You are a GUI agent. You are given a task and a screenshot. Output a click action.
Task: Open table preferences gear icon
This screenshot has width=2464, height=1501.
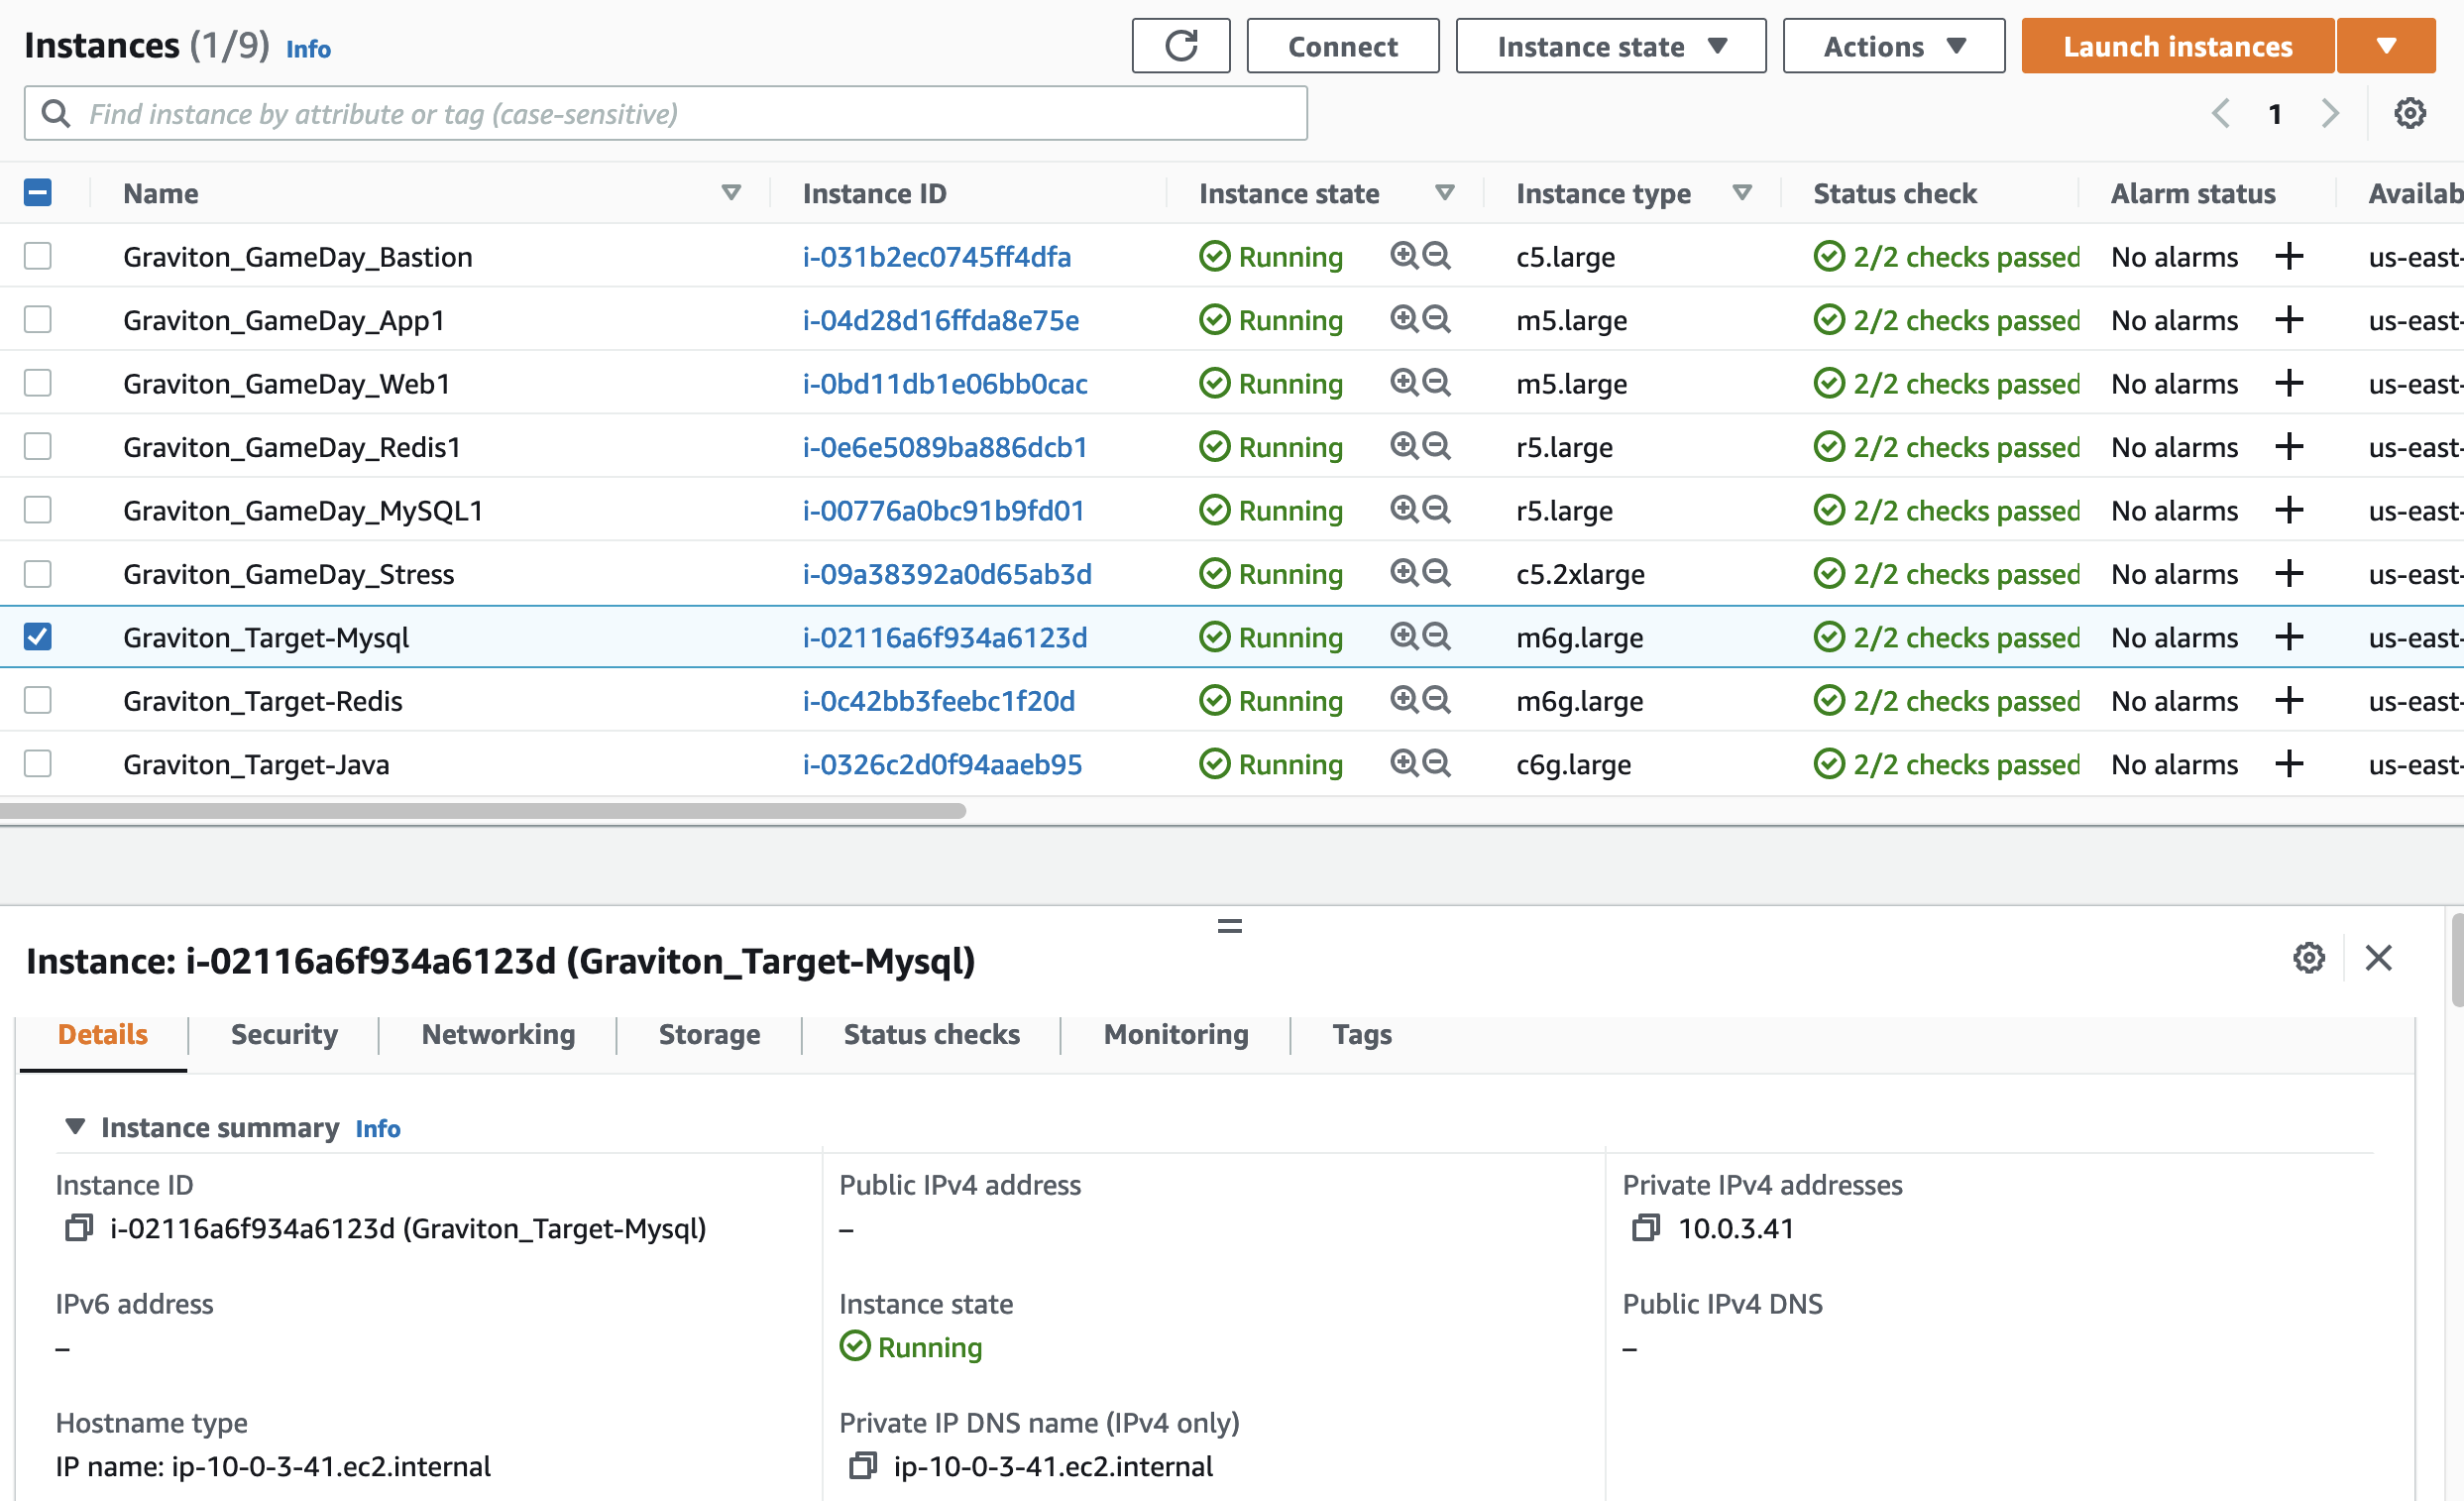2409,113
